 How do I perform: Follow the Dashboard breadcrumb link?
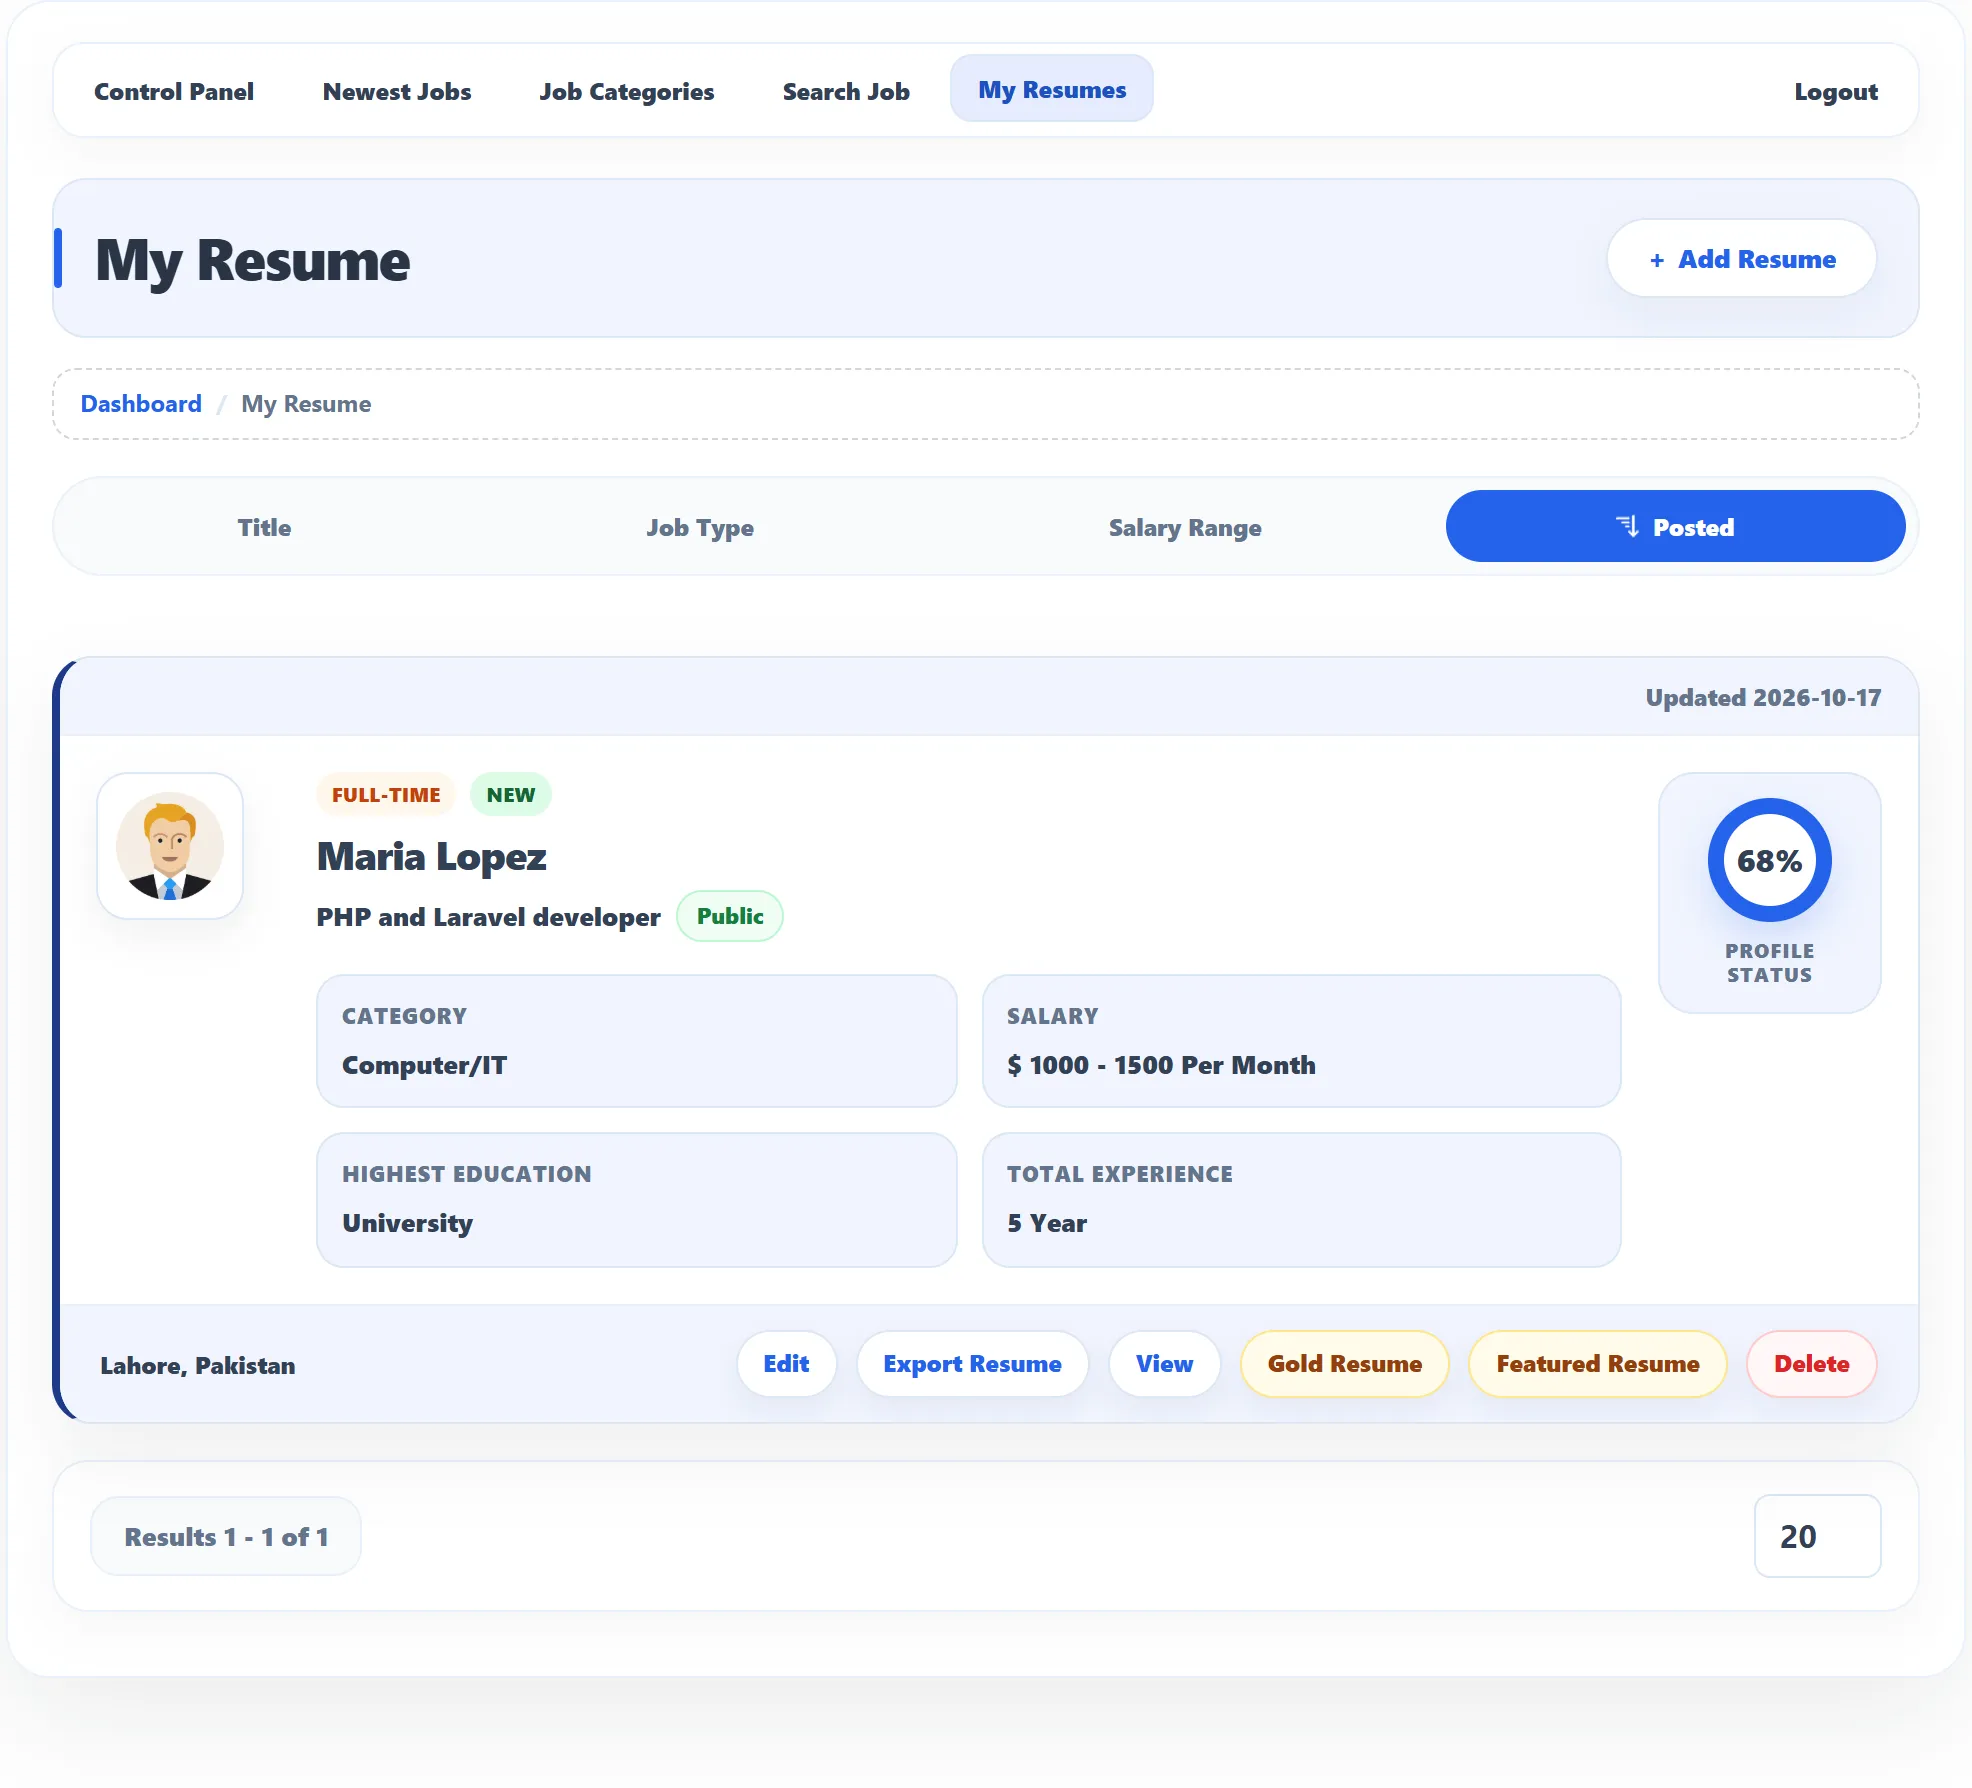click(141, 404)
